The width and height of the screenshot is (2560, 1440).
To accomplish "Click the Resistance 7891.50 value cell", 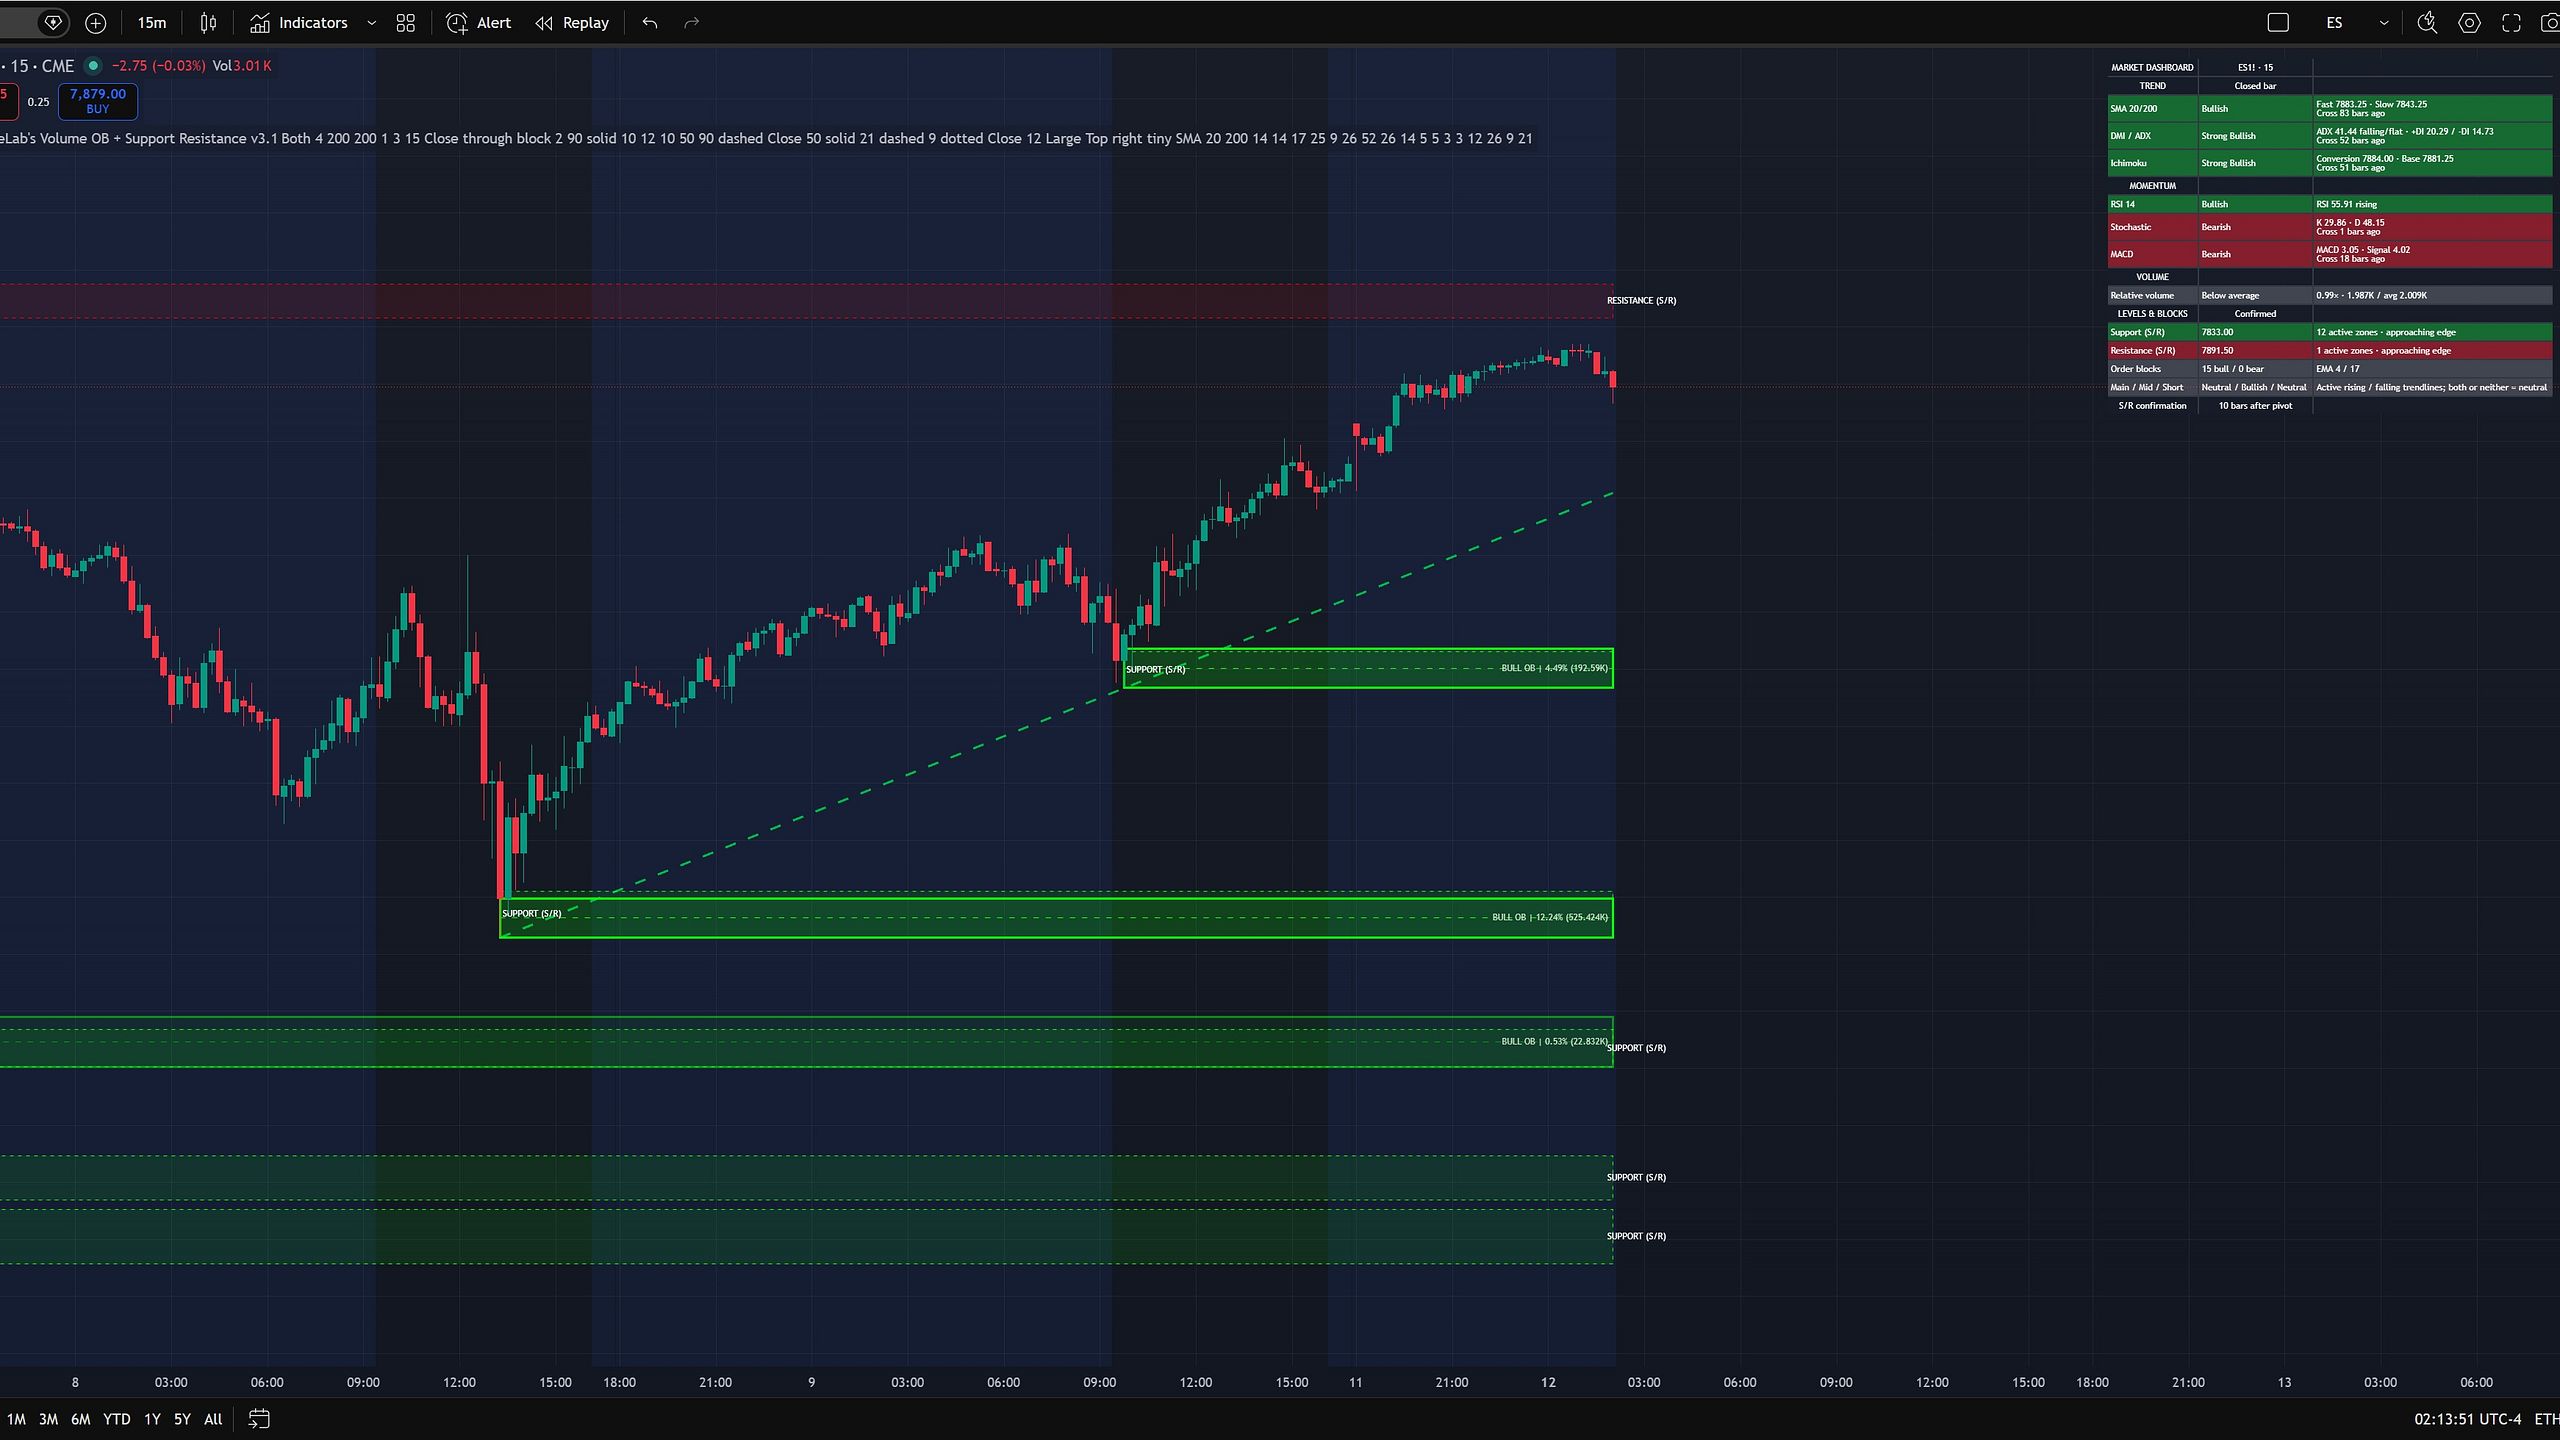I will (2255, 350).
